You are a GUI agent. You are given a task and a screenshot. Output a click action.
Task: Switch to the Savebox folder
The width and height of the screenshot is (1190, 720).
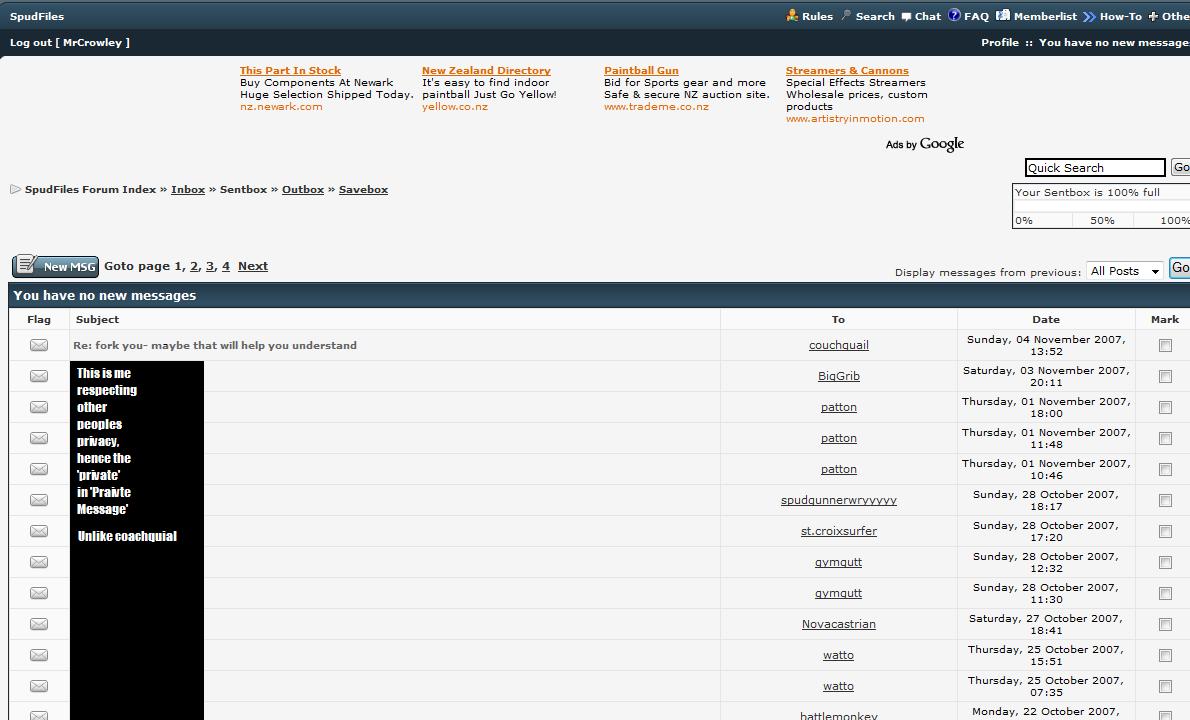tap(363, 189)
